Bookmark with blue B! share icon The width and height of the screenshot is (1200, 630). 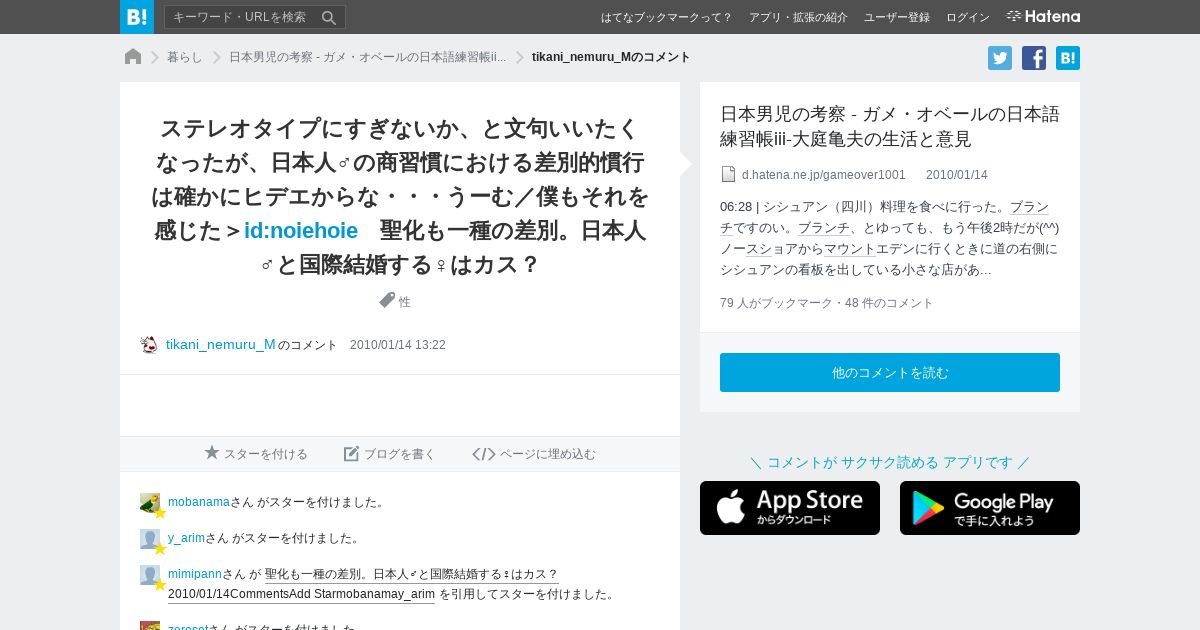[1068, 58]
